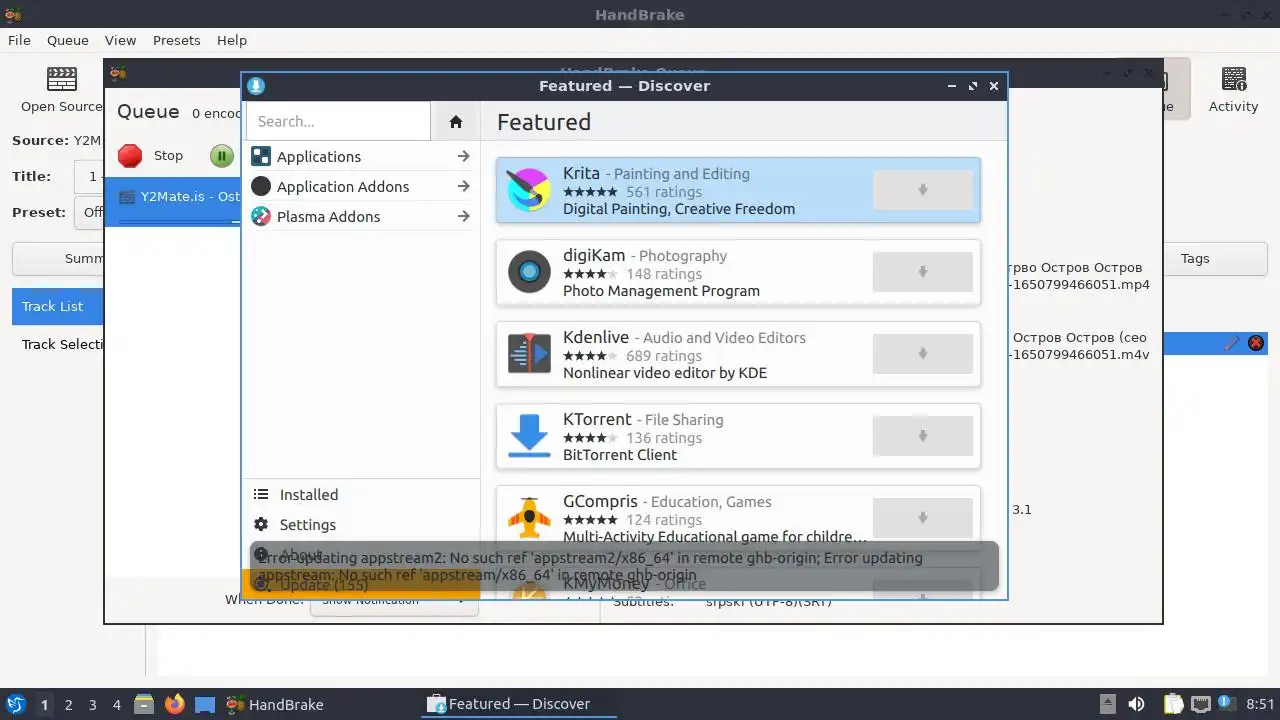
Task: Open the View menu in HandBrake
Action: click(120, 40)
